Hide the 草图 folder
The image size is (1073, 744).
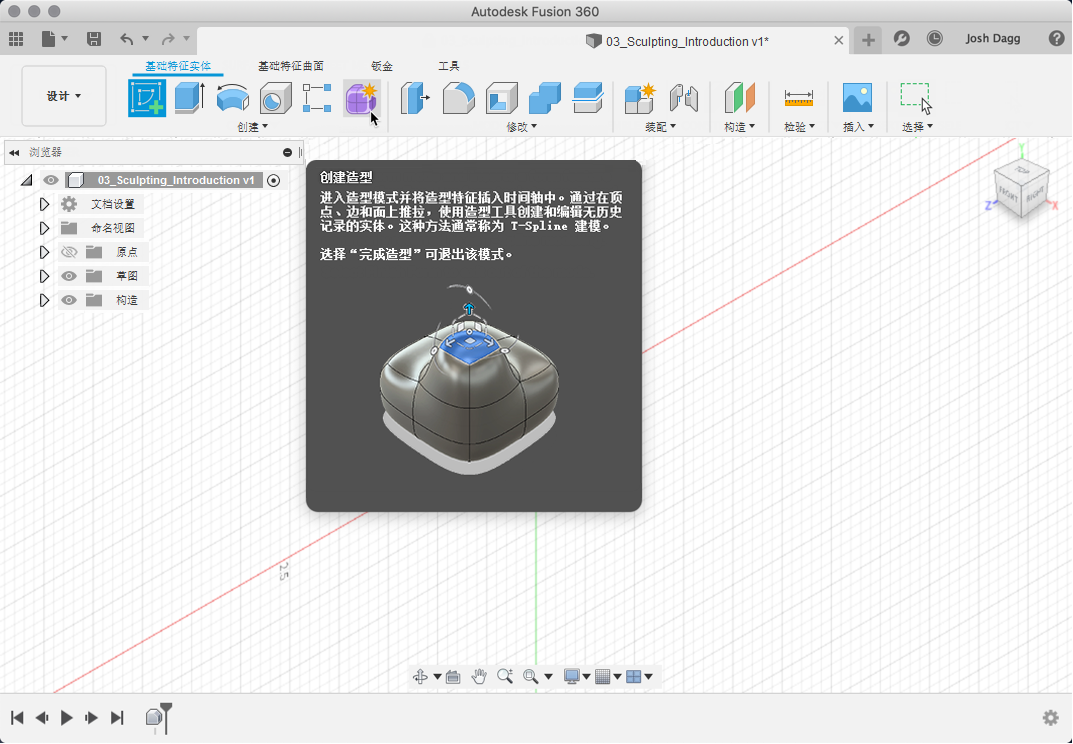pyautogui.click(x=69, y=276)
